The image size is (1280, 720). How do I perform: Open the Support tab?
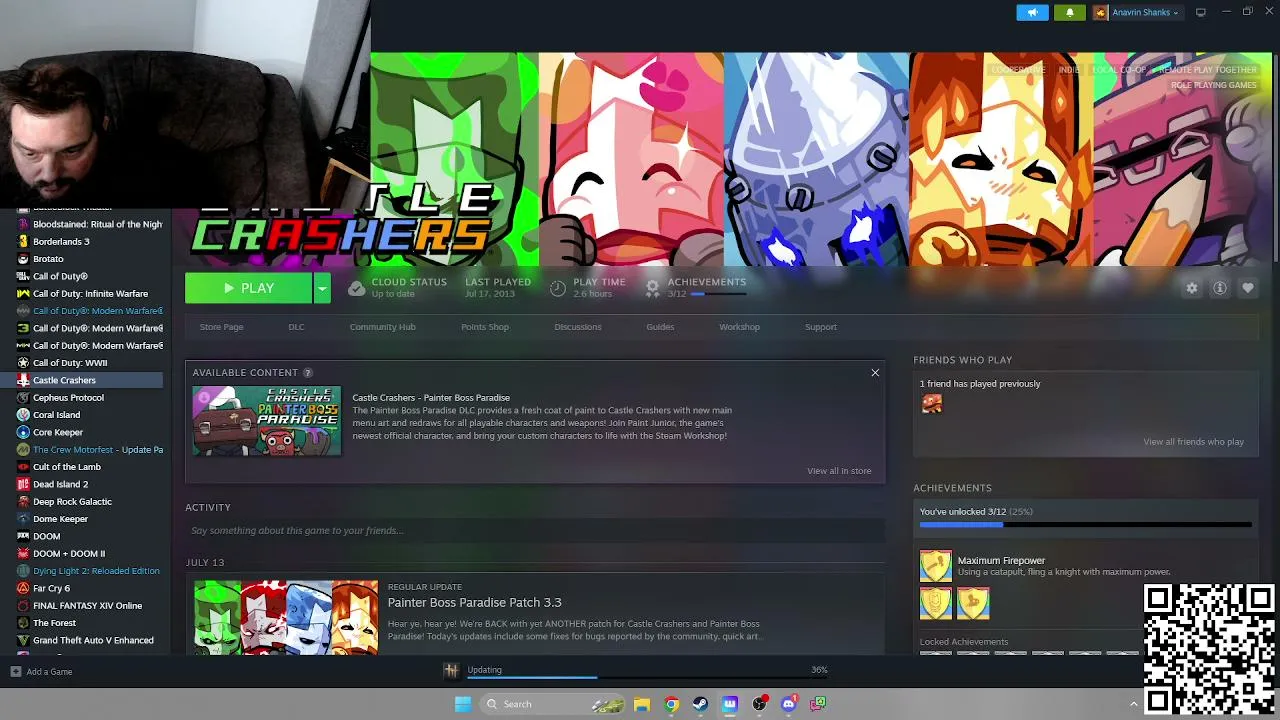point(821,327)
